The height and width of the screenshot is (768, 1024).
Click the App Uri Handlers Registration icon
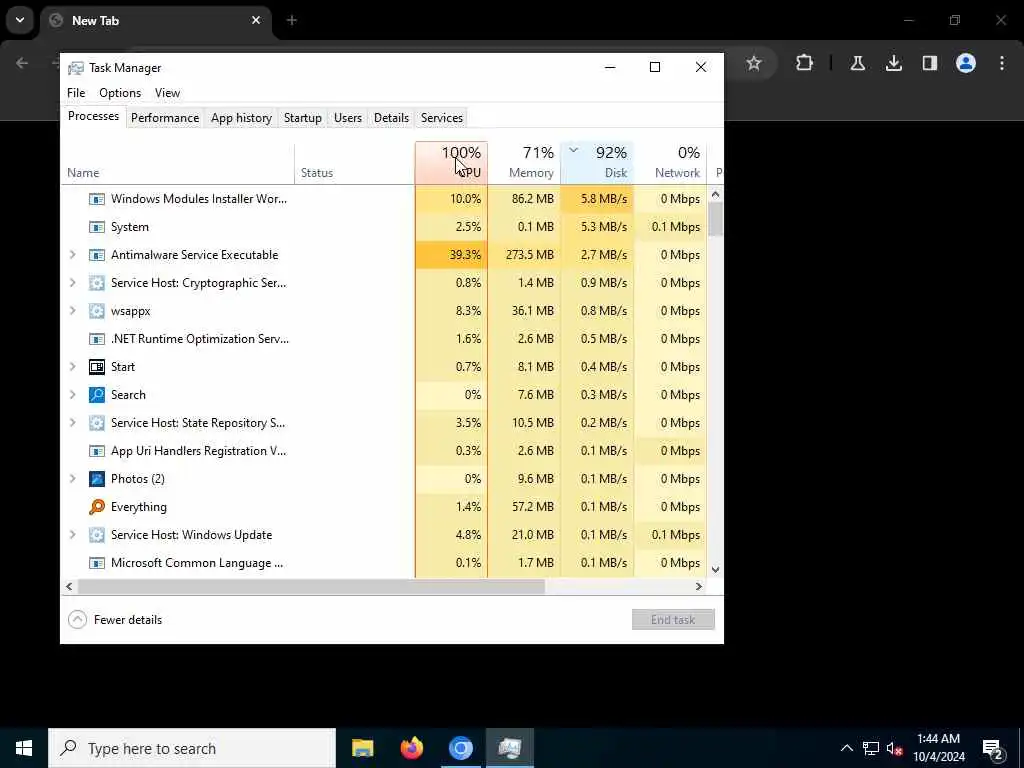point(97,451)
